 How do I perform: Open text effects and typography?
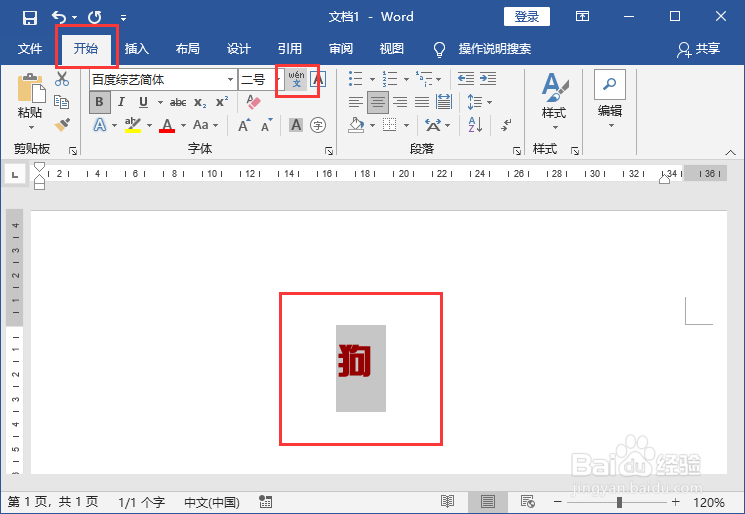click(100, 125)
